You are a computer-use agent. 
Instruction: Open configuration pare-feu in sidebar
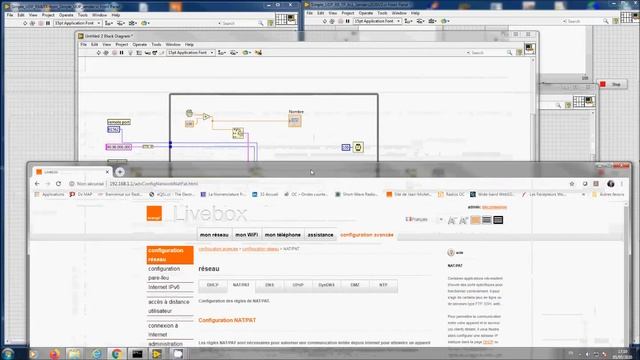pos(164,273)
